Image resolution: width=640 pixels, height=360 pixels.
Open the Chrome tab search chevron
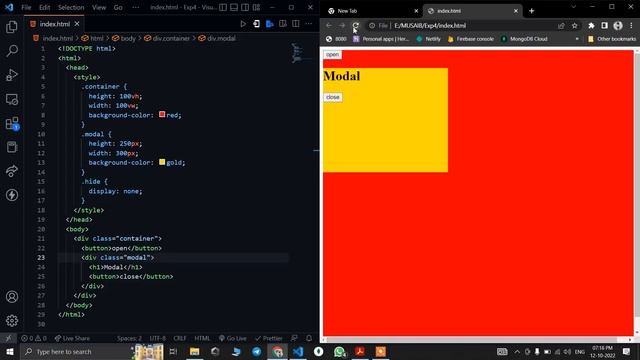pyautogui.click(x=573, y=7)
